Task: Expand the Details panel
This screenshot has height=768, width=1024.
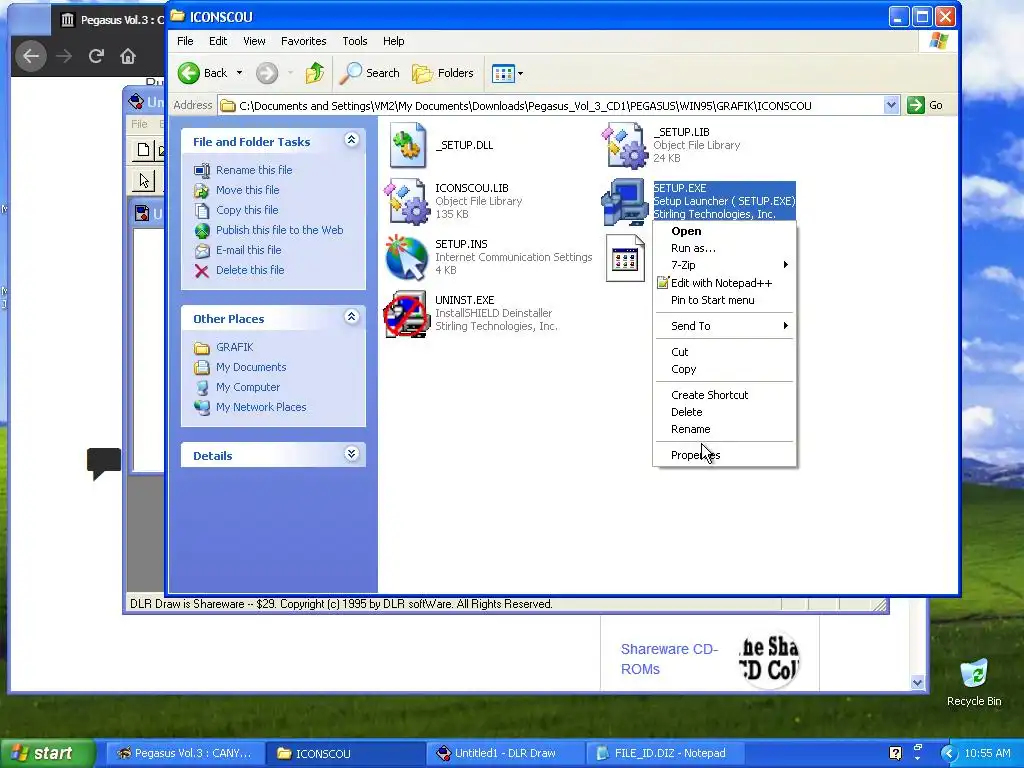Action: tap(351, 454)
